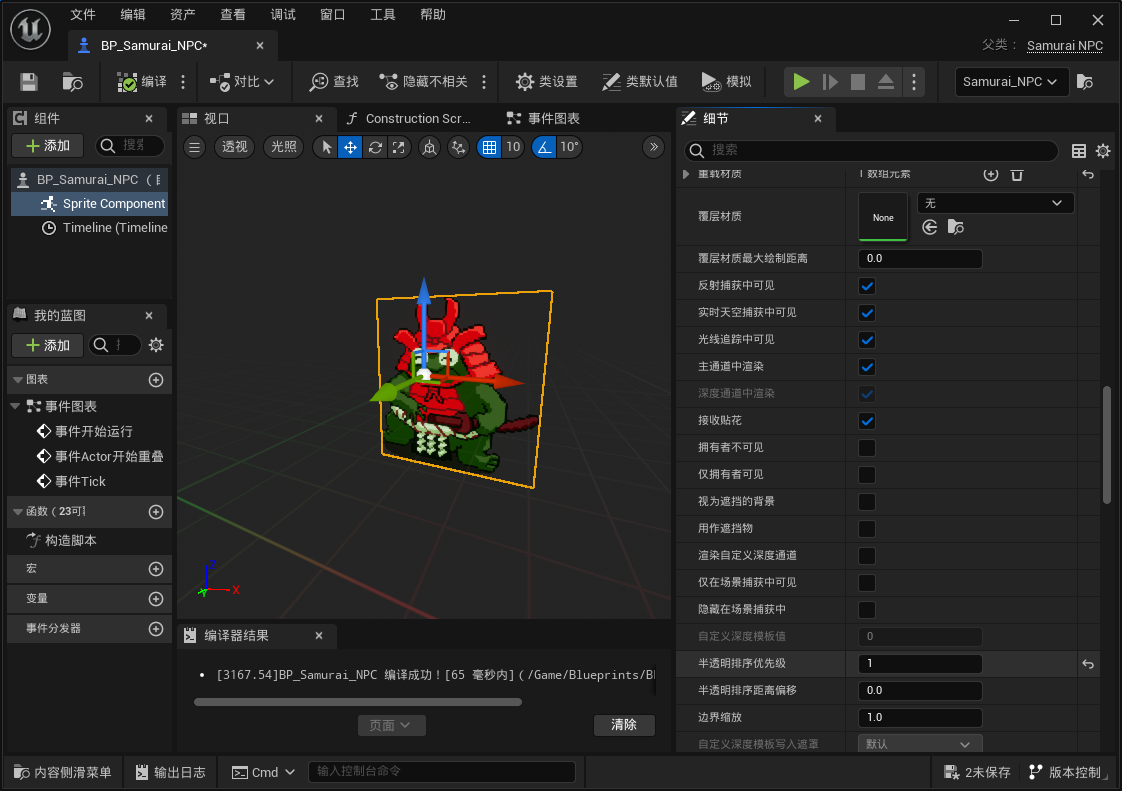Open the 调试 menu

point(283,14)
